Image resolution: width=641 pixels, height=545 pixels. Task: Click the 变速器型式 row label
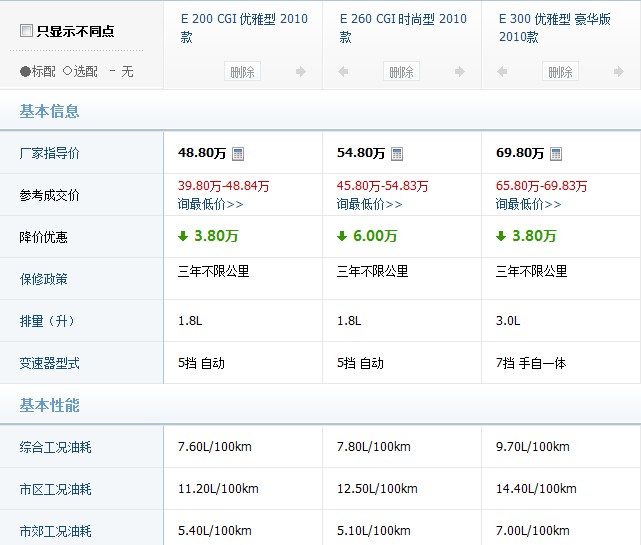pyautogui.click(x=49, y=363)
